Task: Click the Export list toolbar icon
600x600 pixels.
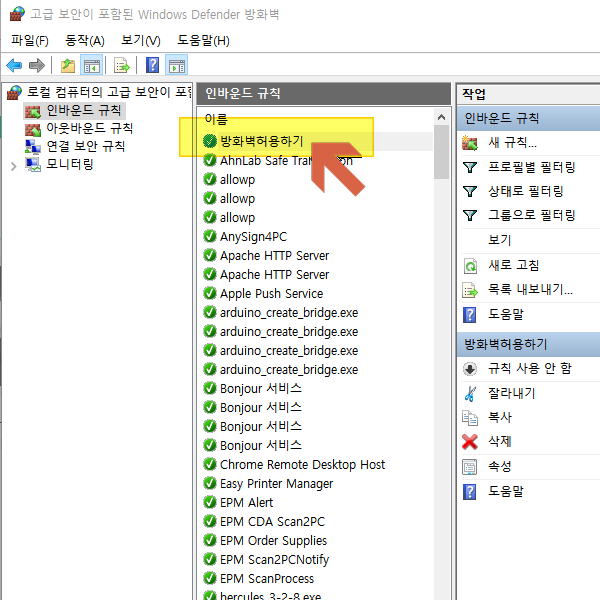Action: click(122, 65)
